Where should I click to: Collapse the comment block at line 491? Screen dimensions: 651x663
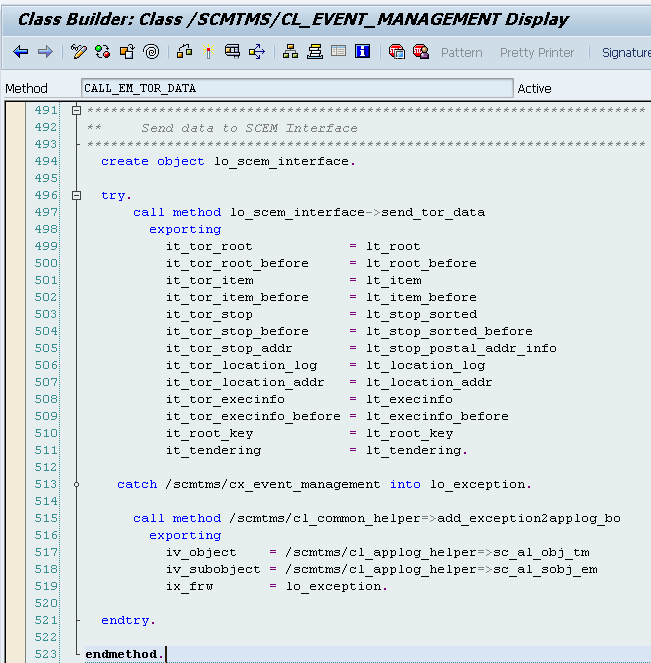pos(77,110)
